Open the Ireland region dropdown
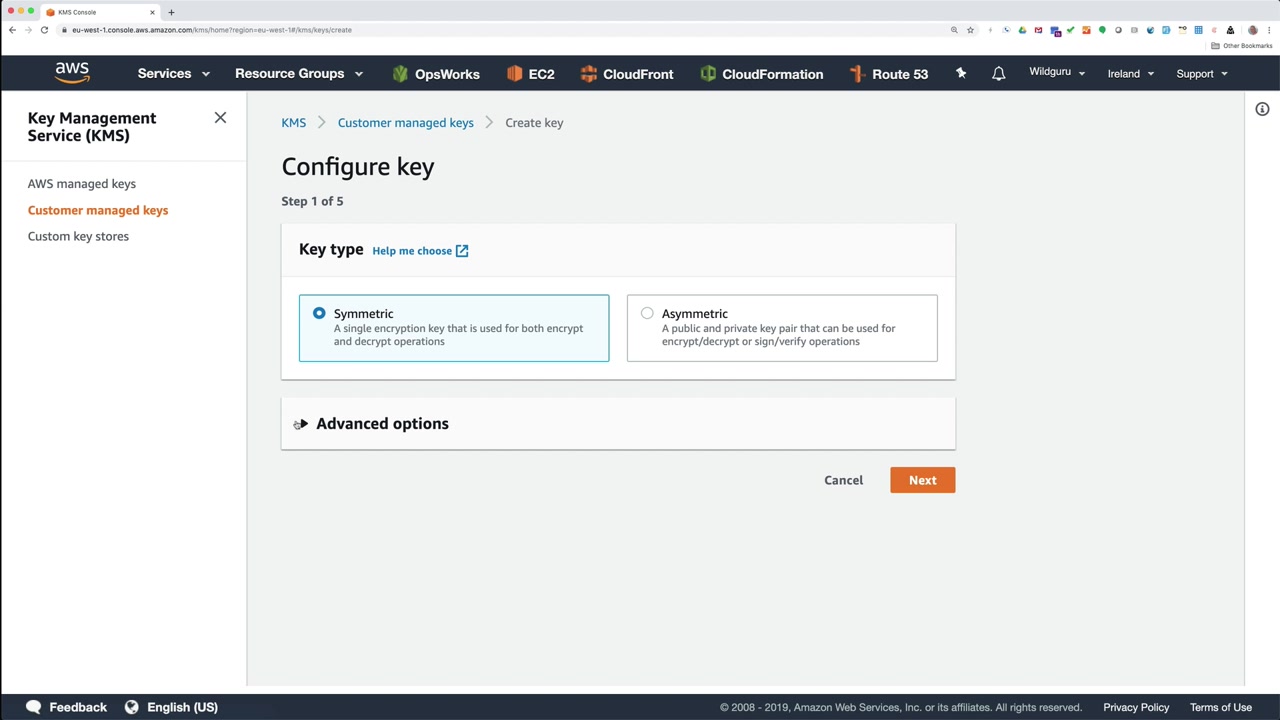This screenshot has height=720, width=1280. click(1131, 74)
